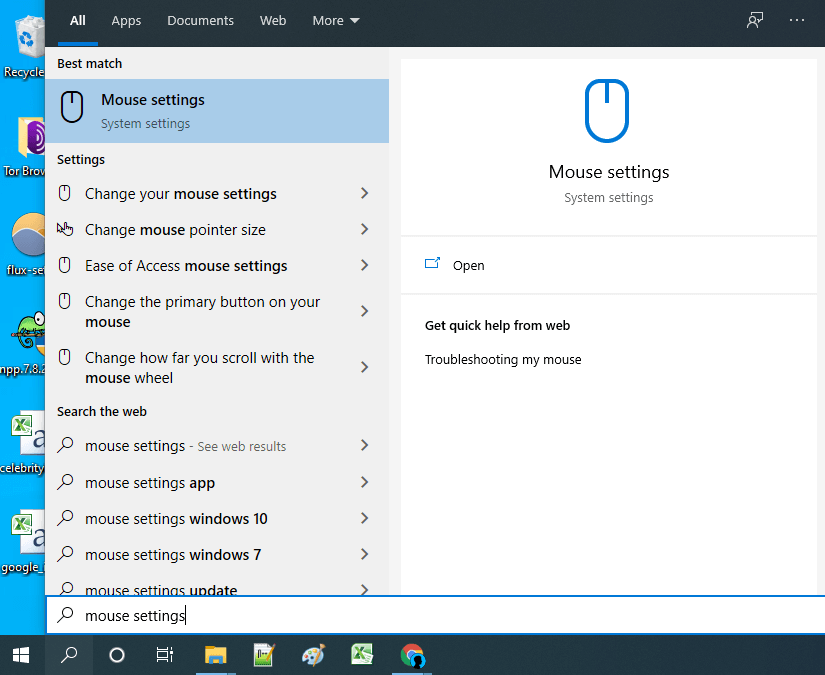Image resolution: width=825 pixels, height=675 pixels.
Task: Click the sign-in user icon top right
Action: [754, 19]
